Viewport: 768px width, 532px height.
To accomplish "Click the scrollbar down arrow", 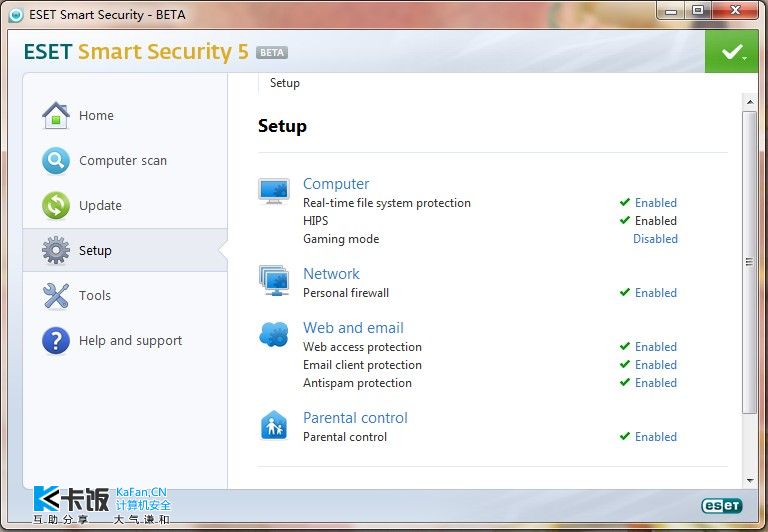I will (x=750, y=481).
